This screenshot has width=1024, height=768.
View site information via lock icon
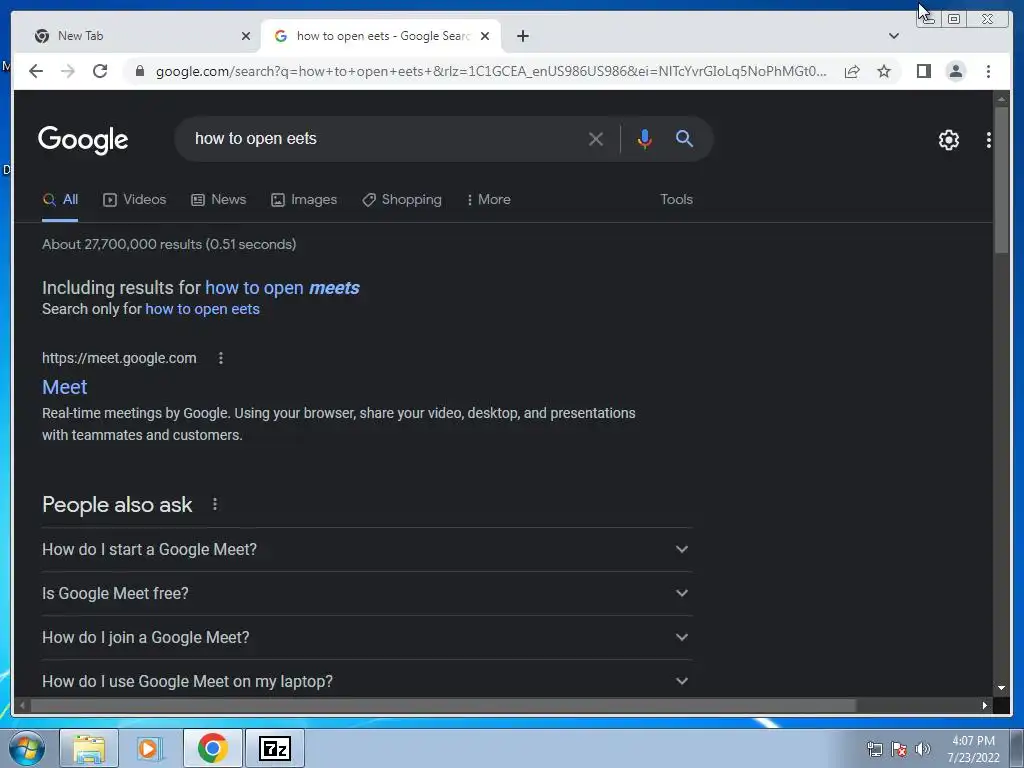(139, 71)
